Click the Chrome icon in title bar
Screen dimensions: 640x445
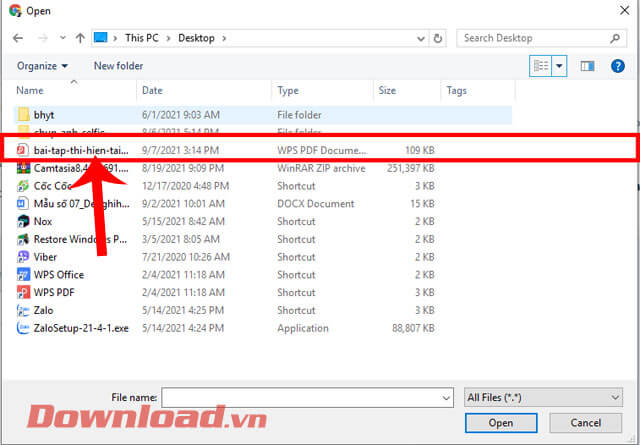[16, 11]
